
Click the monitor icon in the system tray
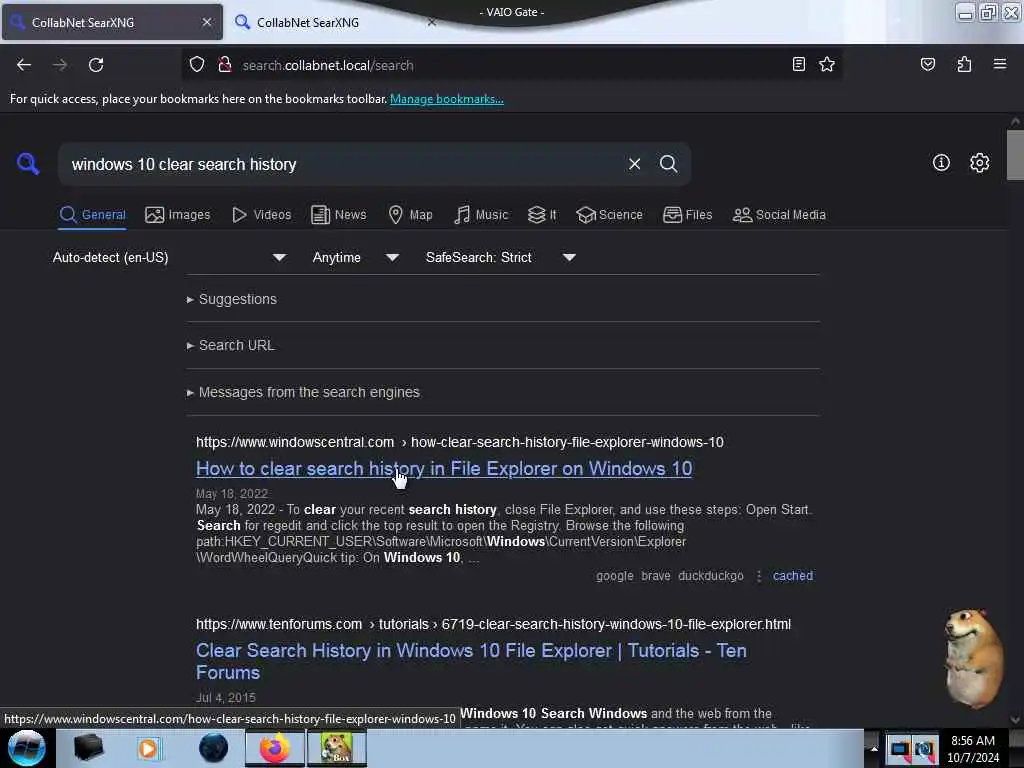click(x=899, y=749)
